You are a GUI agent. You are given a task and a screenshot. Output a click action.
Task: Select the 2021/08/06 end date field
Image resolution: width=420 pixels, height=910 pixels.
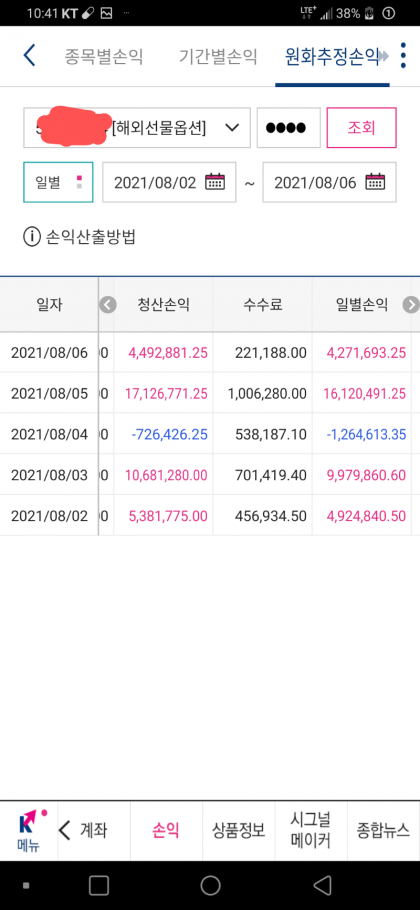330,182
